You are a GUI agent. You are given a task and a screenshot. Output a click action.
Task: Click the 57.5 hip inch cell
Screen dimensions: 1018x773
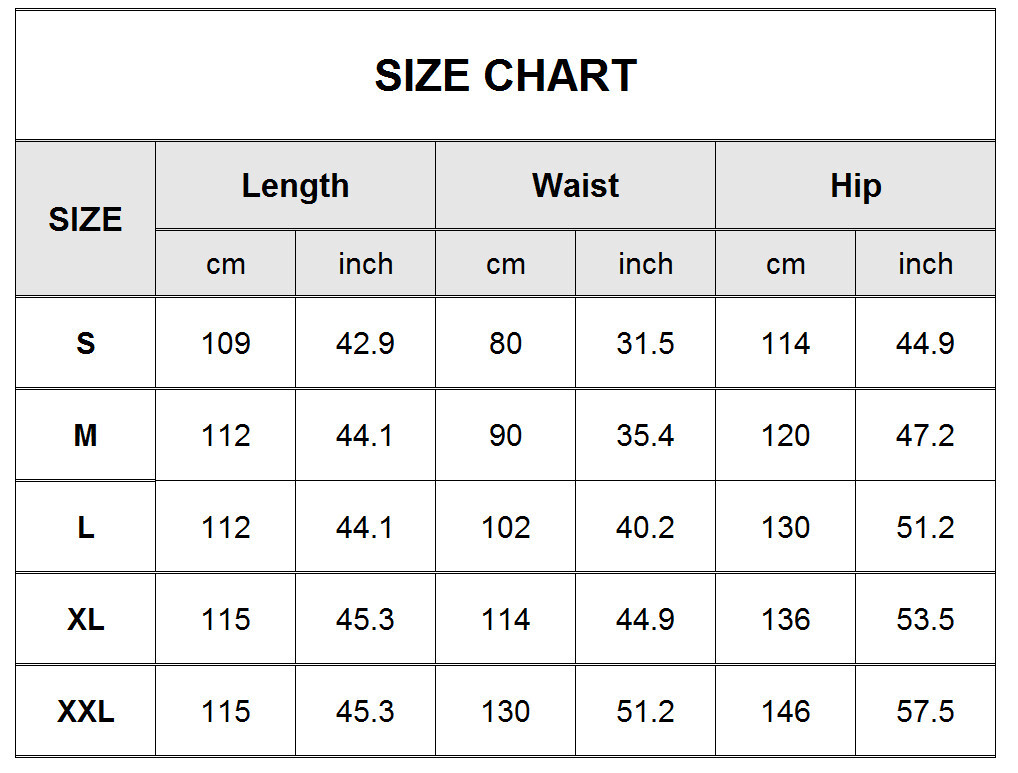coord(925,711)
